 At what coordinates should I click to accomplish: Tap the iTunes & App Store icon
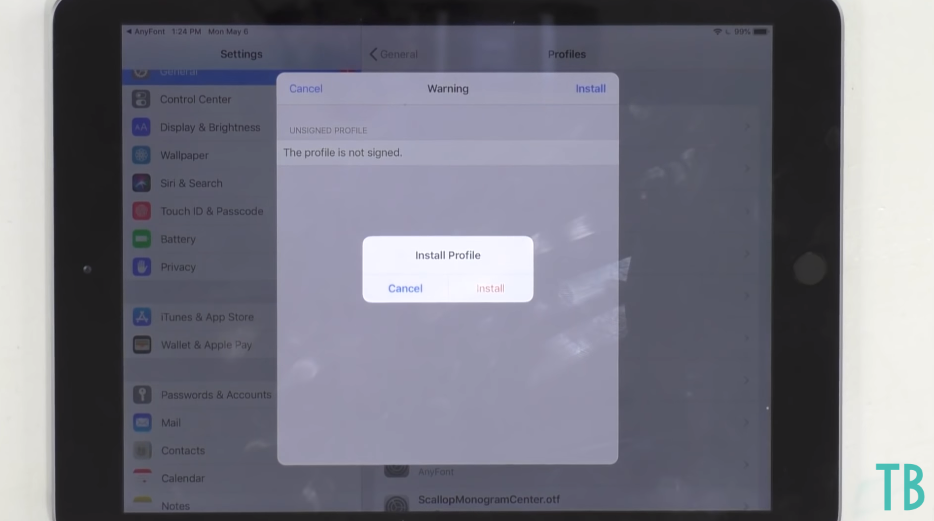tap(142, 317)
